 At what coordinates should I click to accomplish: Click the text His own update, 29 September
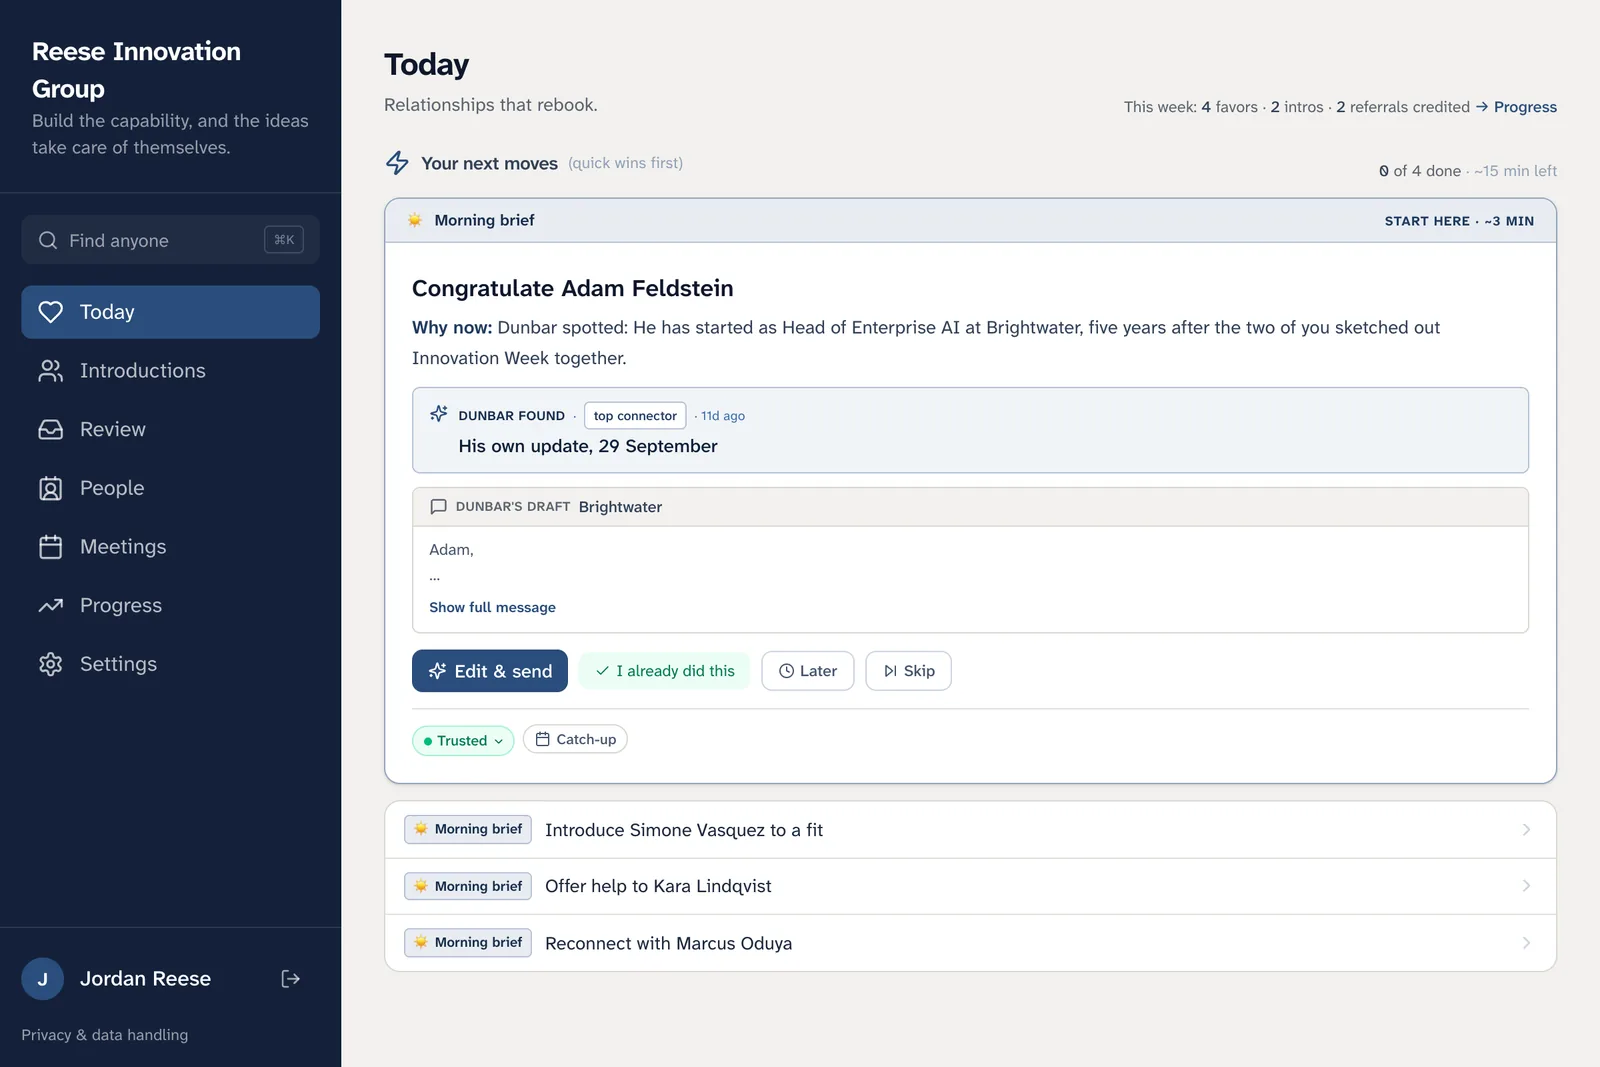pos(588,446)
